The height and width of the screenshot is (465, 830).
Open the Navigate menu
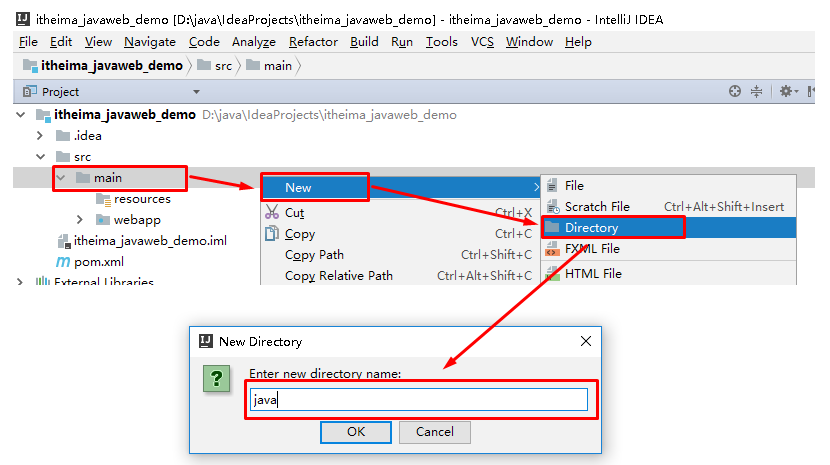point(150,42)
